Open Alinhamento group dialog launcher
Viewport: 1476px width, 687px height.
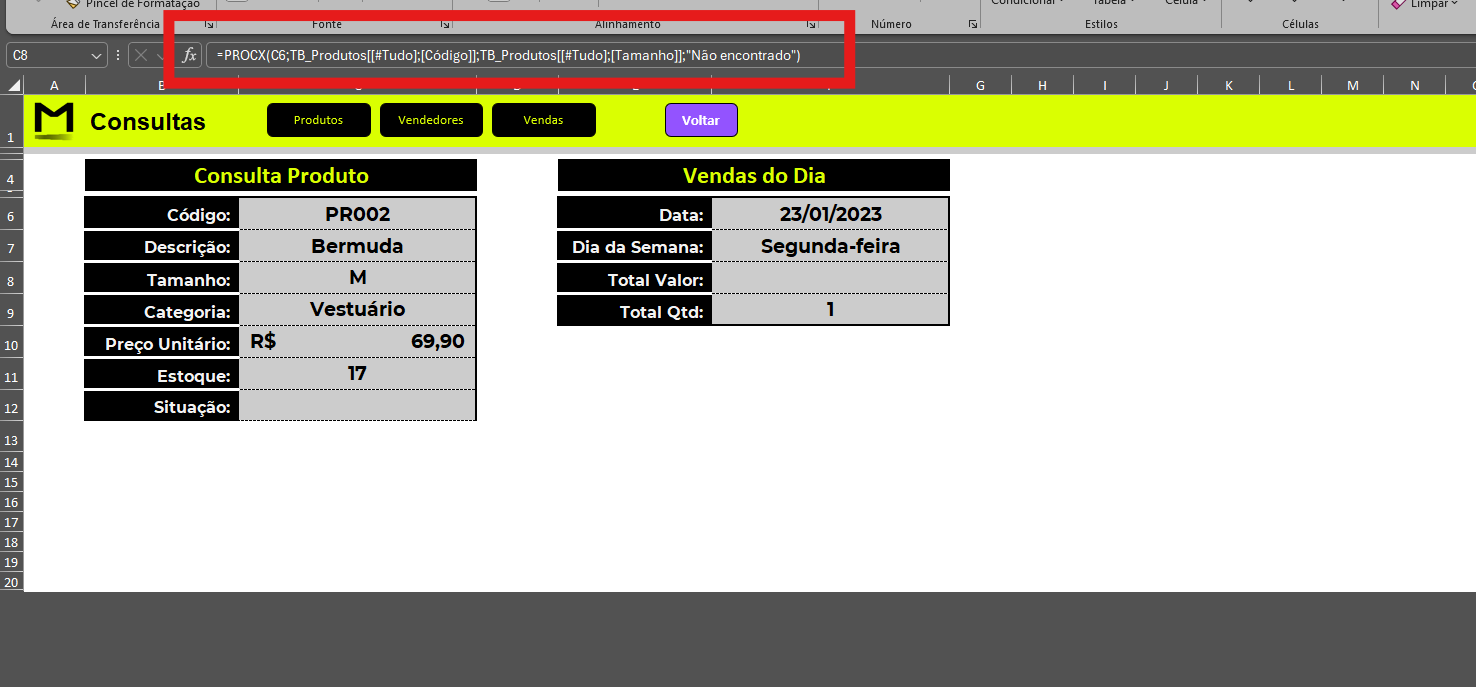pos(811,24)
